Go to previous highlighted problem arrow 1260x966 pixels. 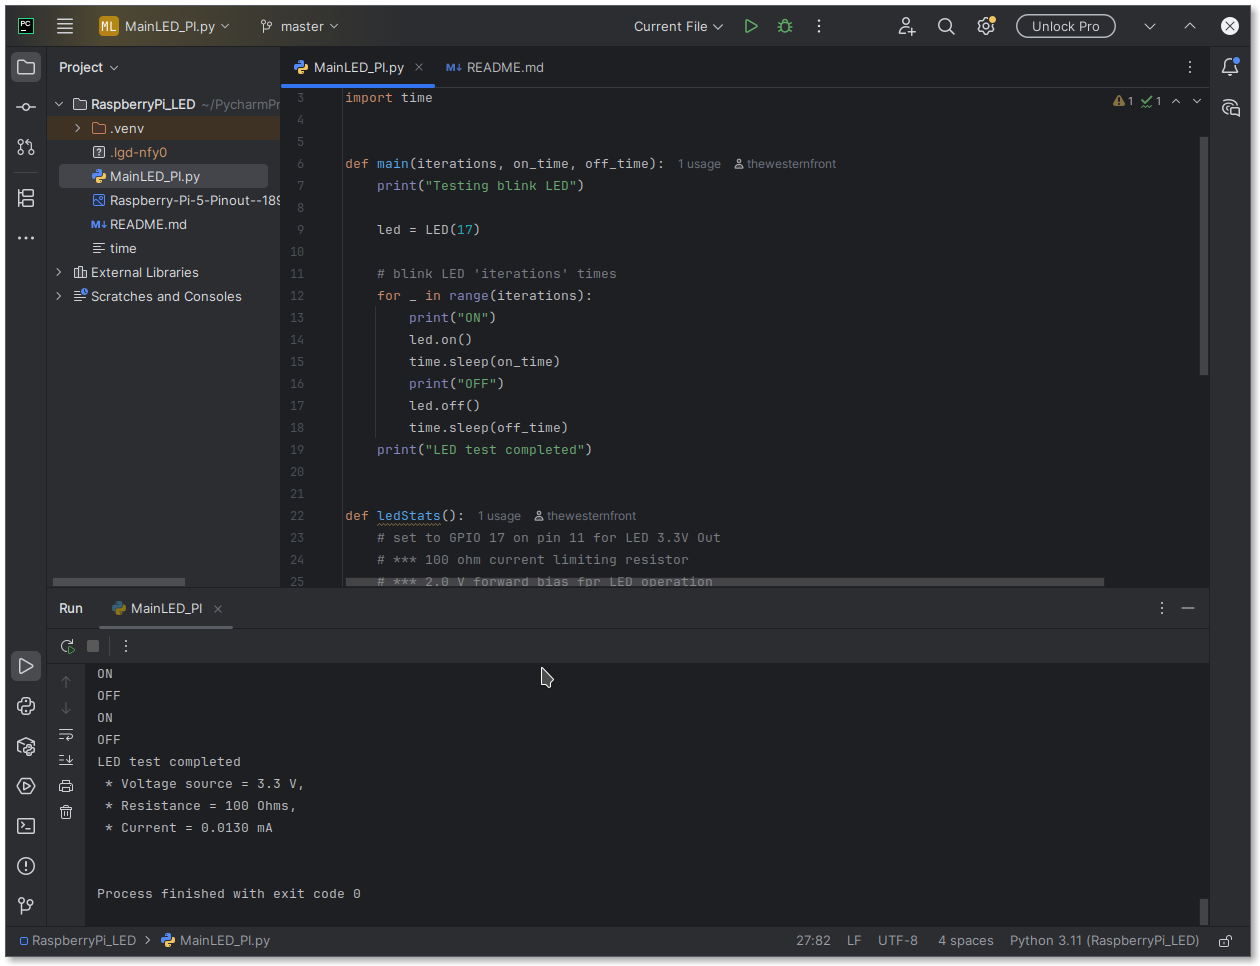pyautogui.click(x=1176, y=101)
